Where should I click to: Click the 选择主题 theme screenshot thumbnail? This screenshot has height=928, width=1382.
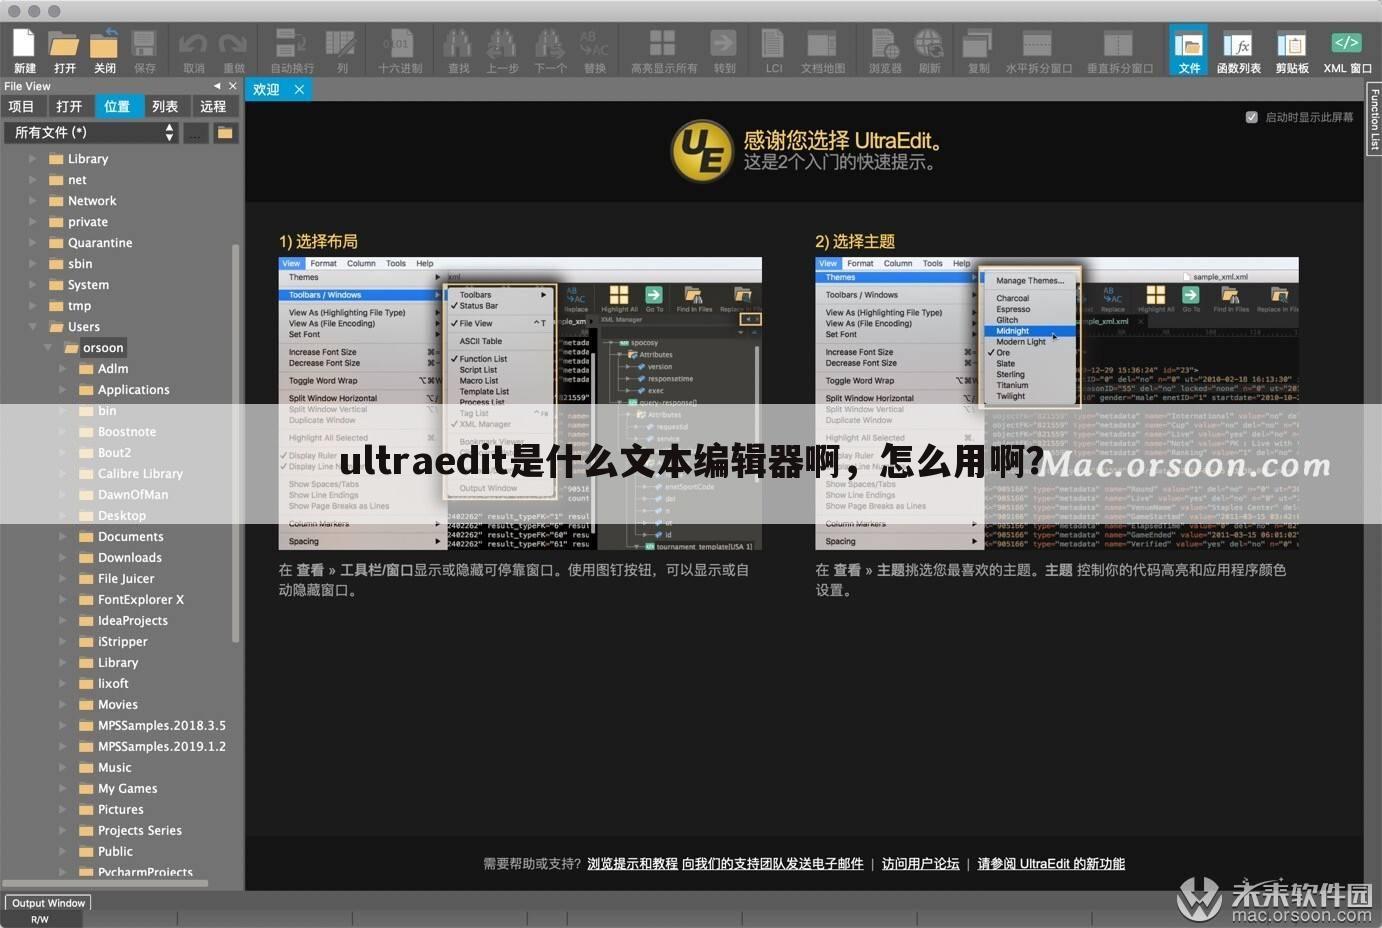1057,404
